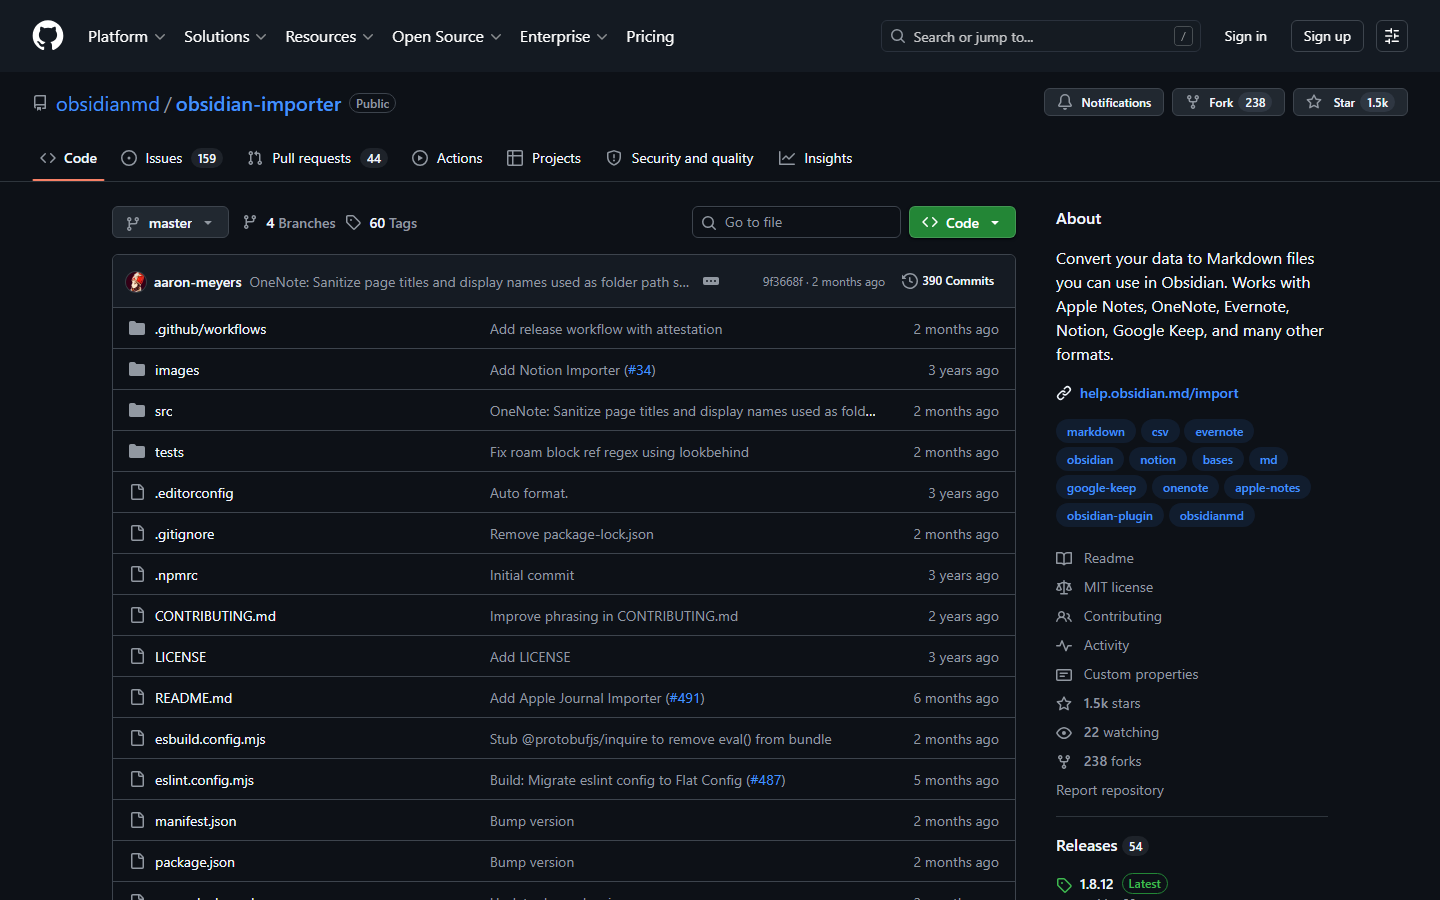Expand the Resources menu
Image resolution: width=1440 pixels, height=900 pixels.
tap(329, 36)
